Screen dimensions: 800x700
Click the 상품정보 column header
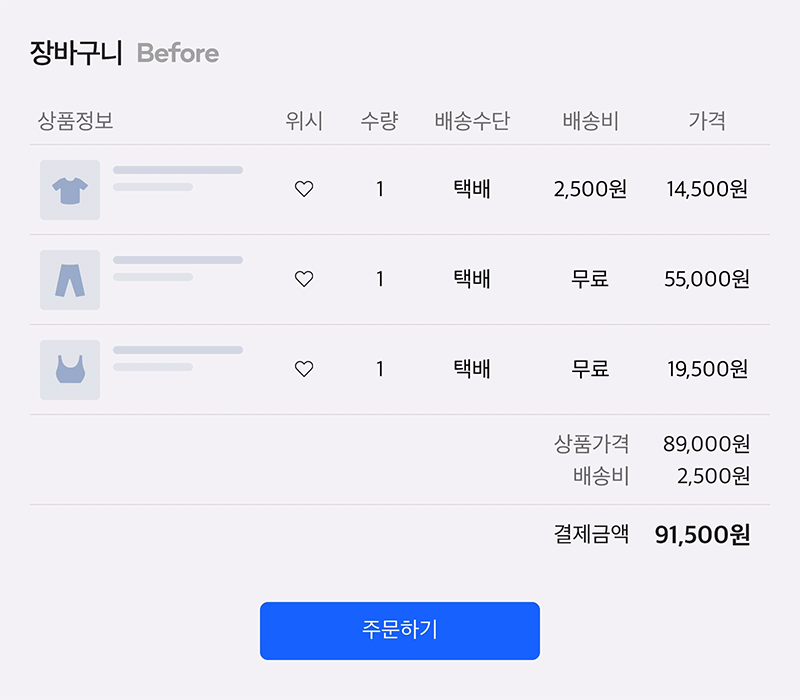(x=75, y=122)
